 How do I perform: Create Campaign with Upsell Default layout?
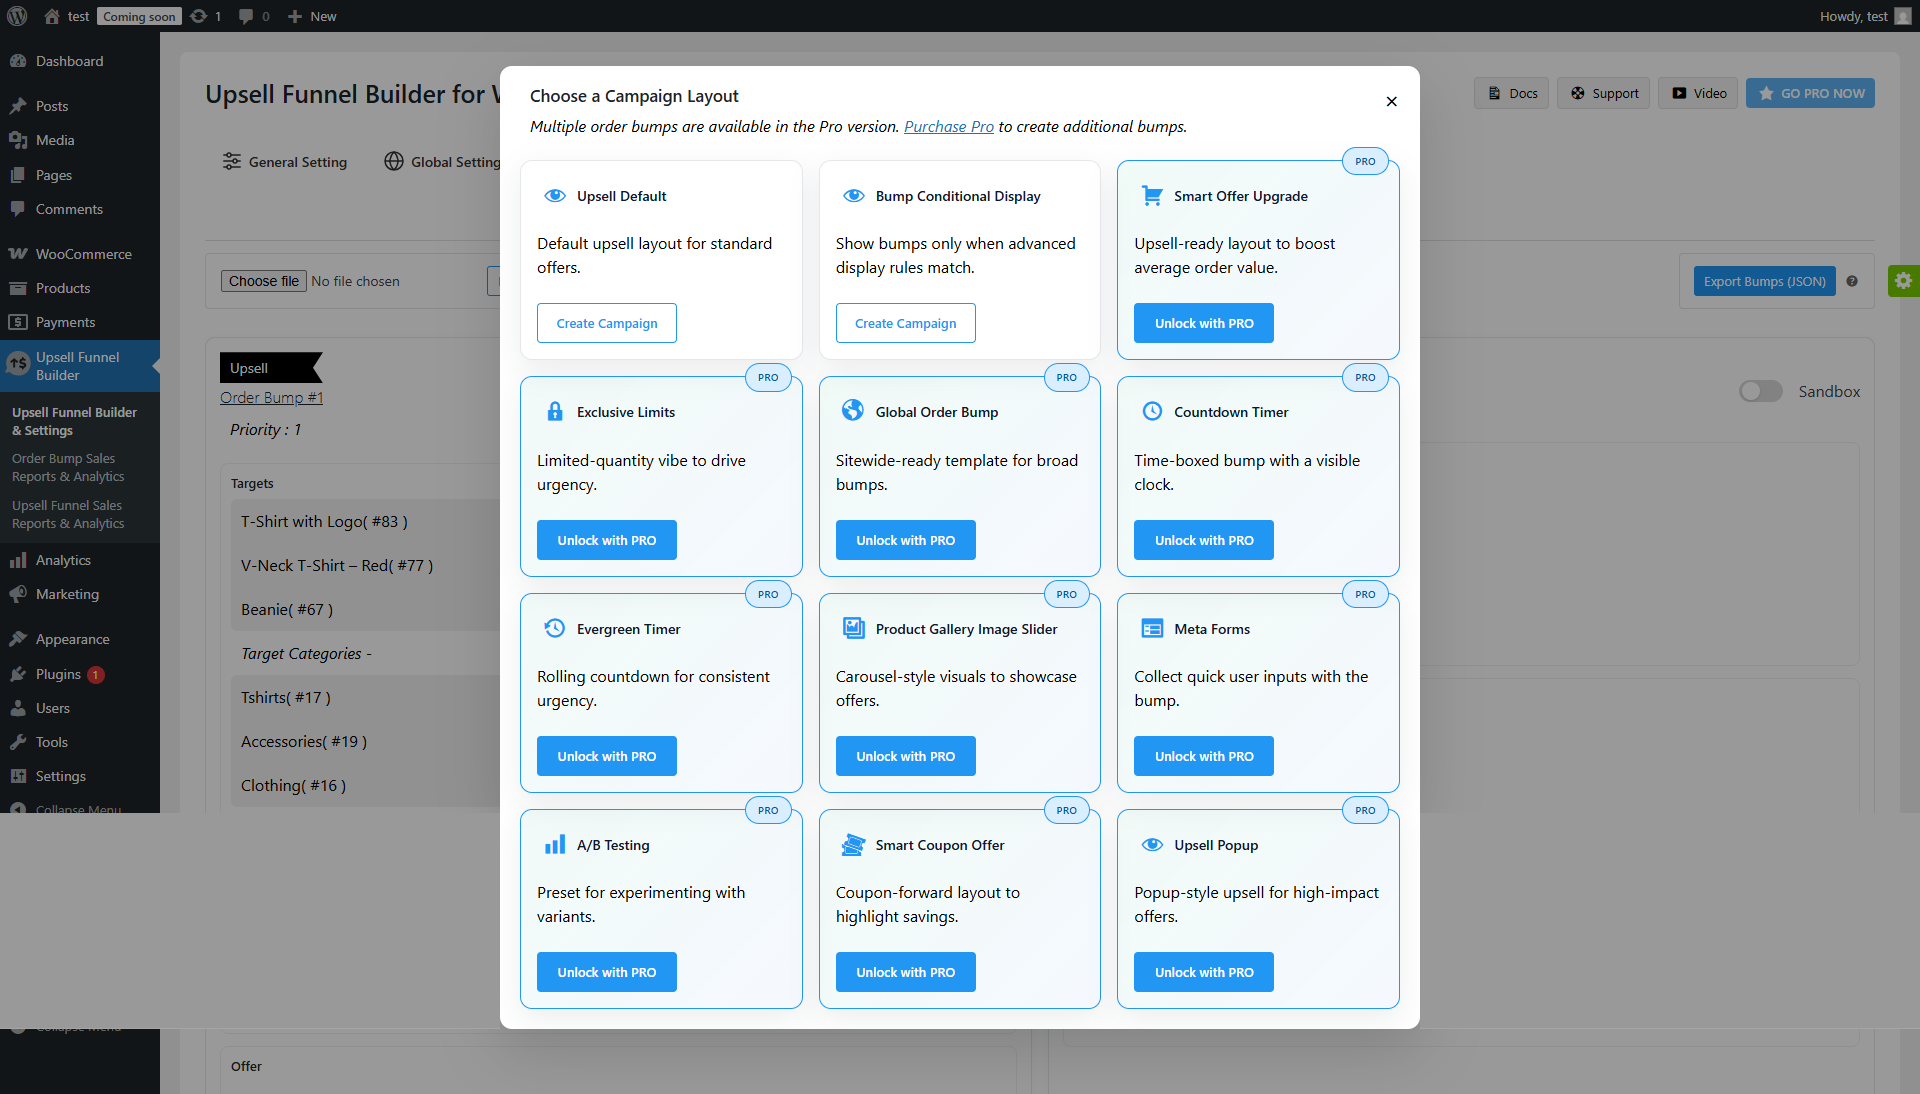[x=606, y=322]
